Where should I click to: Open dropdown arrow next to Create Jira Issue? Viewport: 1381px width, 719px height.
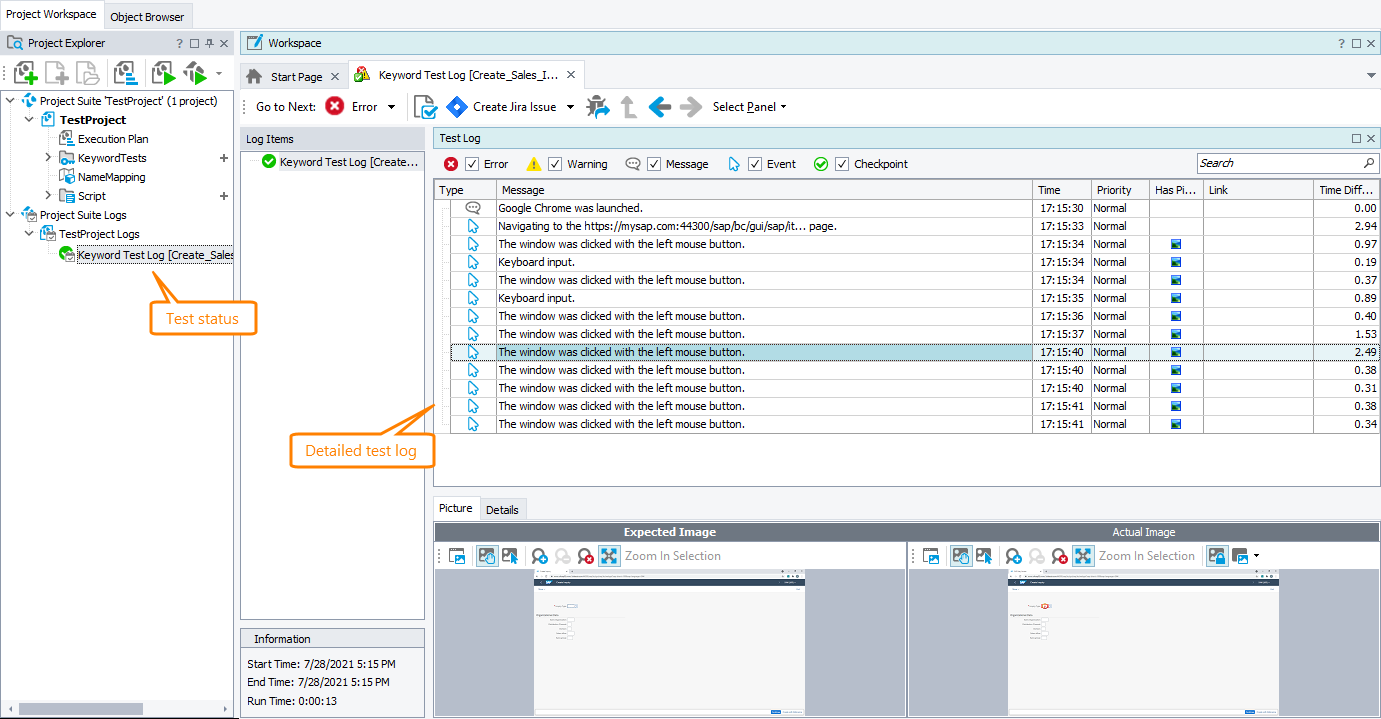[570, 107]
